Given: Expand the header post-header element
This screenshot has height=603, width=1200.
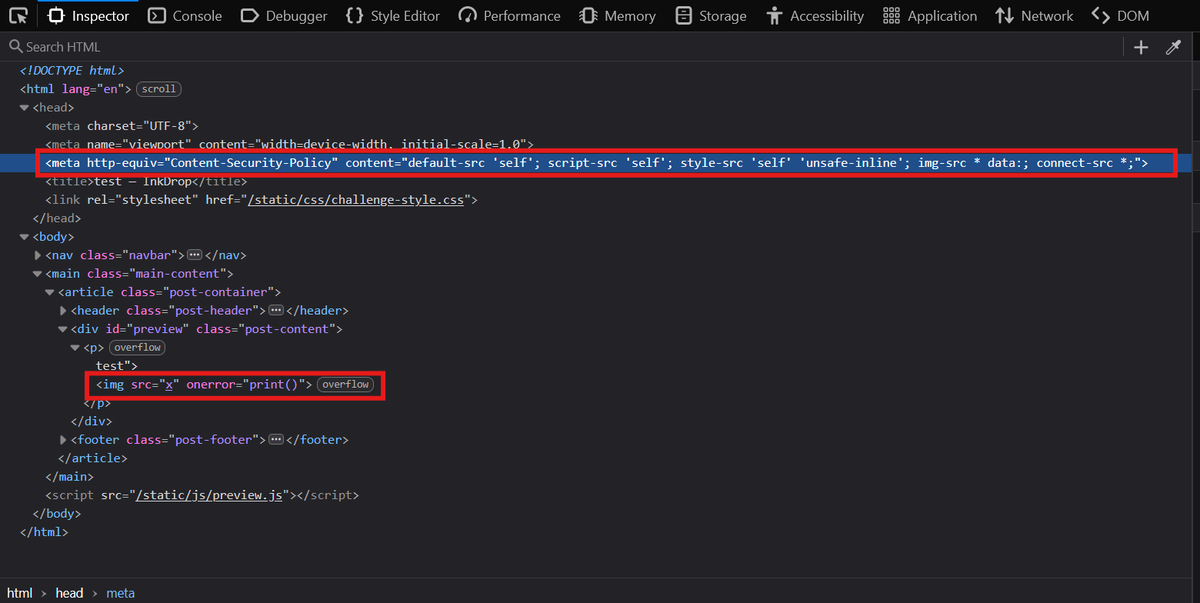Looking at the screenshot, I should click(x=63, y=311).
